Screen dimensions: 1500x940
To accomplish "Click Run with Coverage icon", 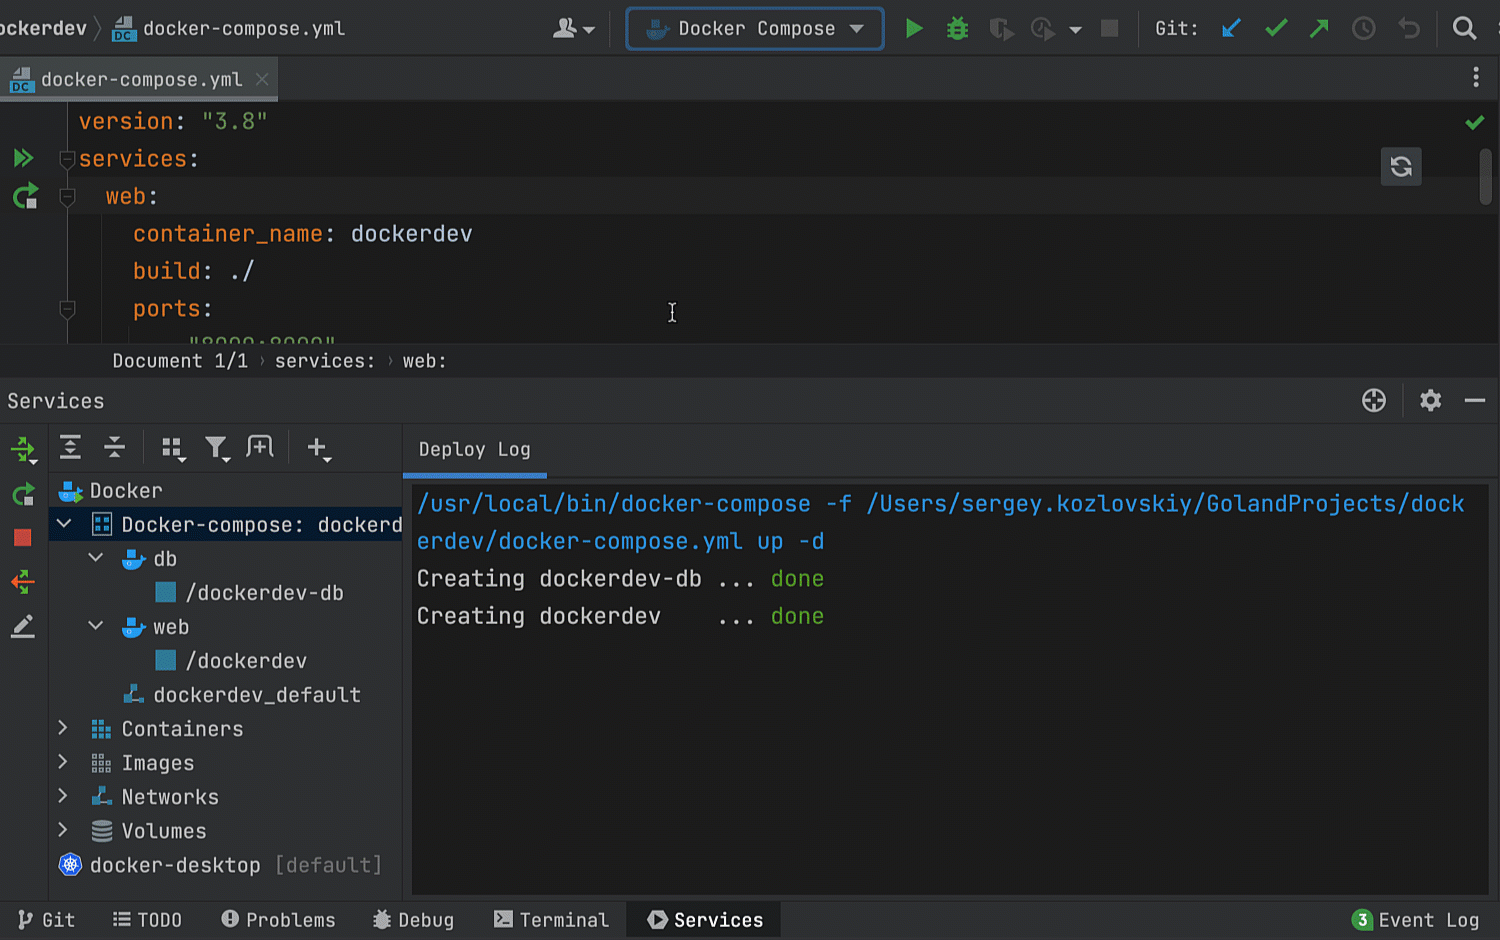I will 1001,28.
